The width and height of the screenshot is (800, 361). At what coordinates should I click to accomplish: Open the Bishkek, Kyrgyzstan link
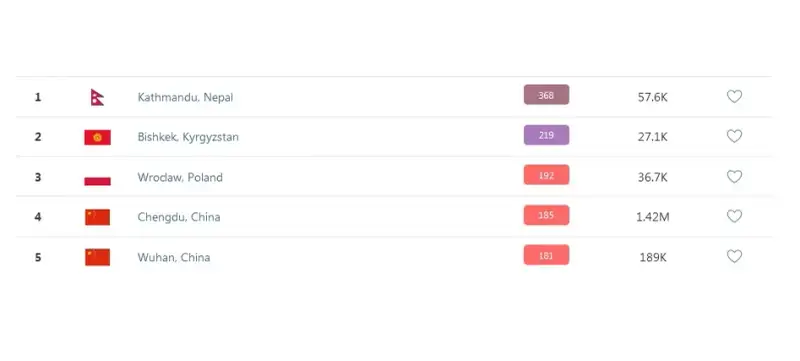click(x=188, y=137)
